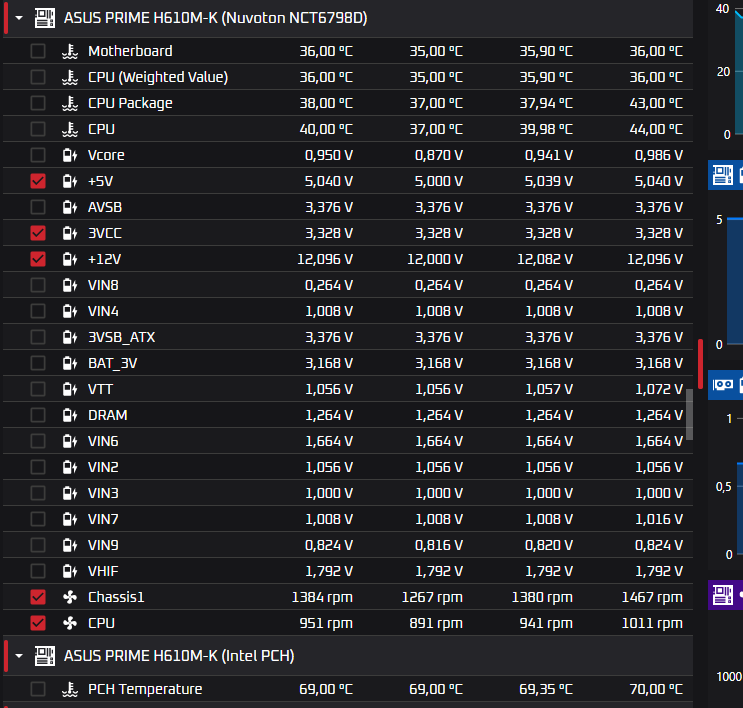Click the purple motherboard graph header icon
The image size is (743, 708).
(723, 595)
